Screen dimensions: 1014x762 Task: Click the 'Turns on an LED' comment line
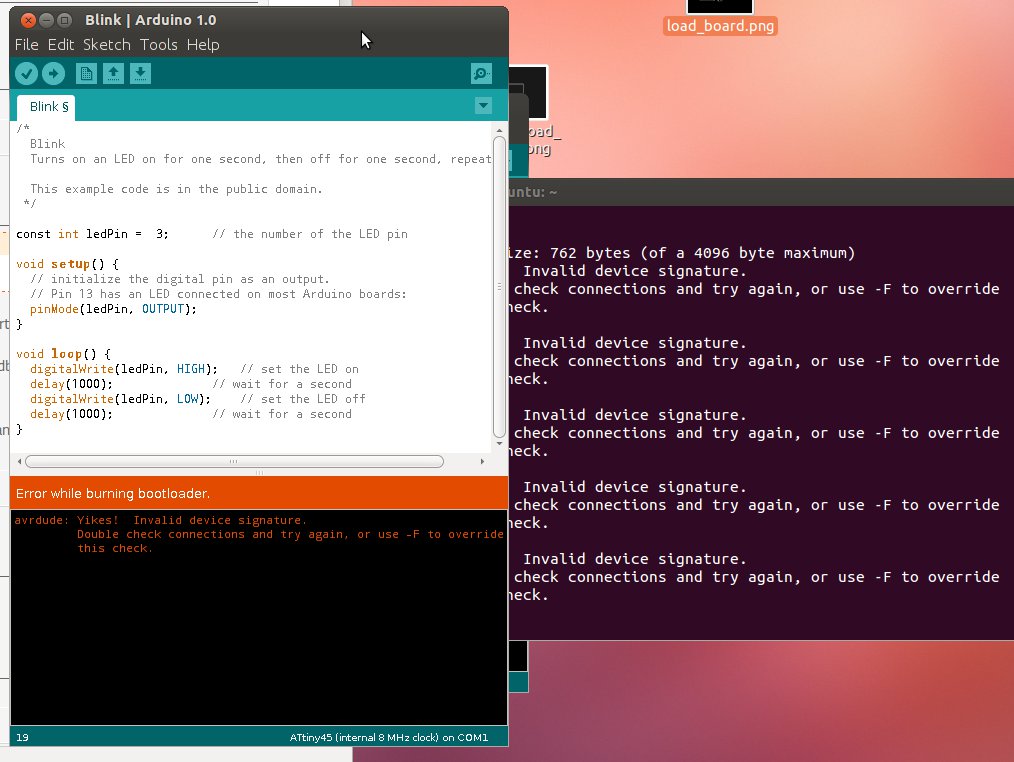261,159
